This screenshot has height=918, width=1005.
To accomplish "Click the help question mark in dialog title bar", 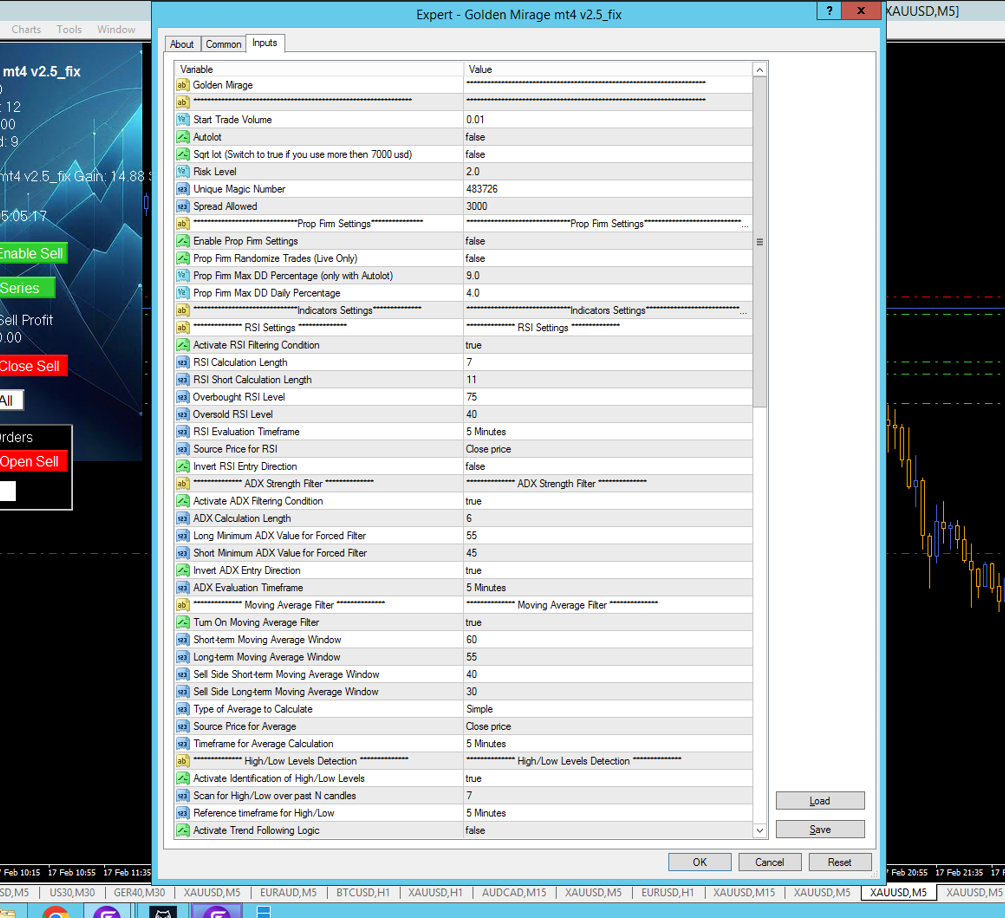I will [x=829, y=10].
